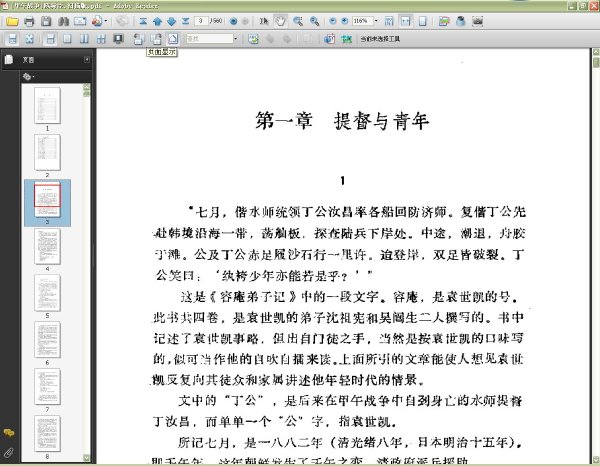Image resolution: width=600 pixels, height=466 pixels.
Task: Select page 5 thumbnail
Action: coord(47,293)
